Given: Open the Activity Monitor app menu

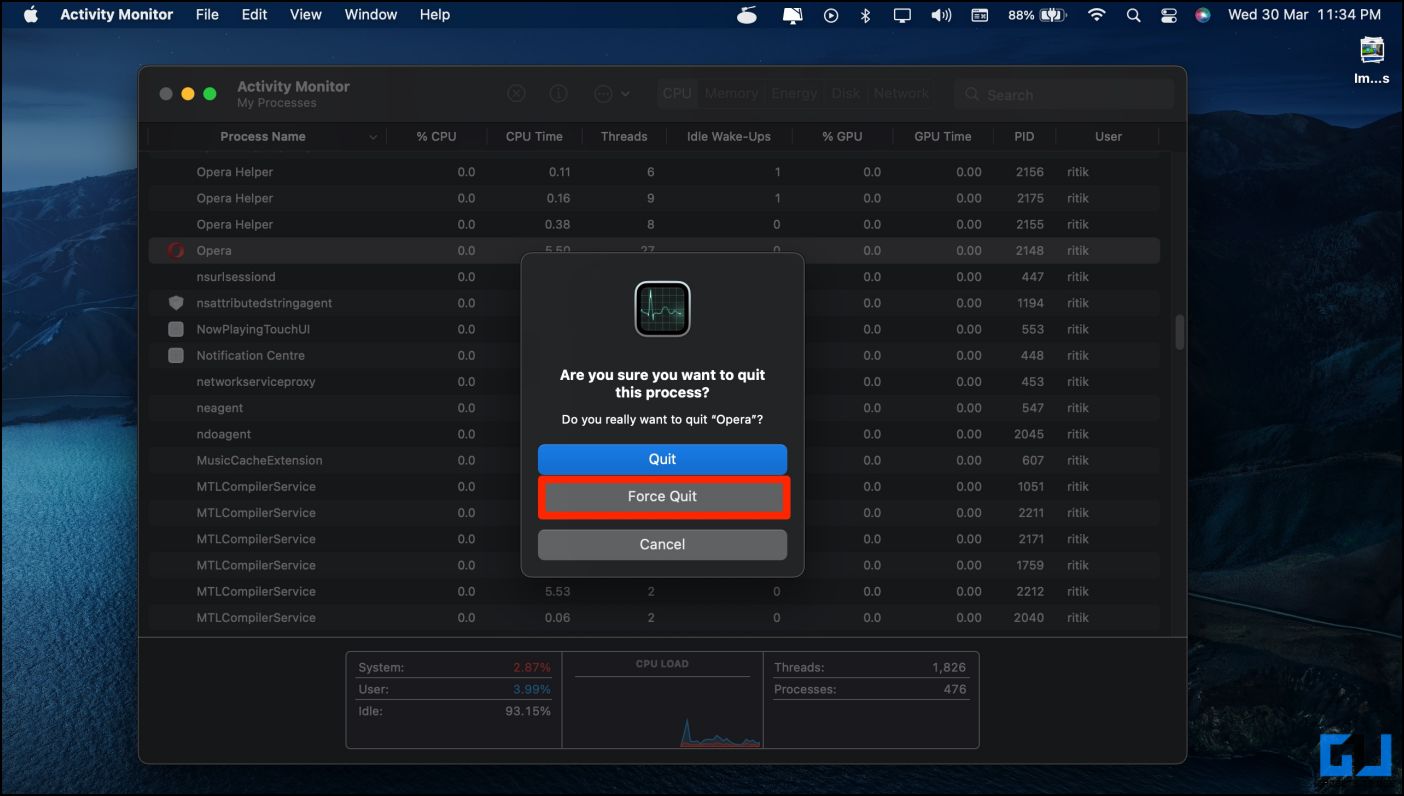Looking at the screenshot, I should click(117, 15).
